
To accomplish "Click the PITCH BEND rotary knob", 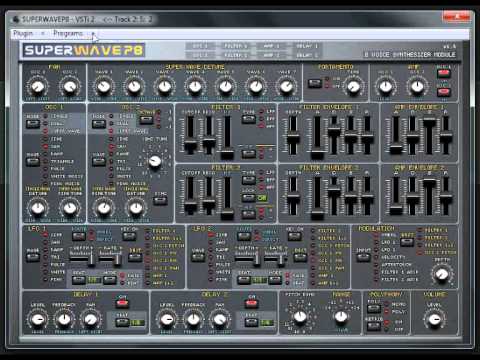I will tap(300, 317).
